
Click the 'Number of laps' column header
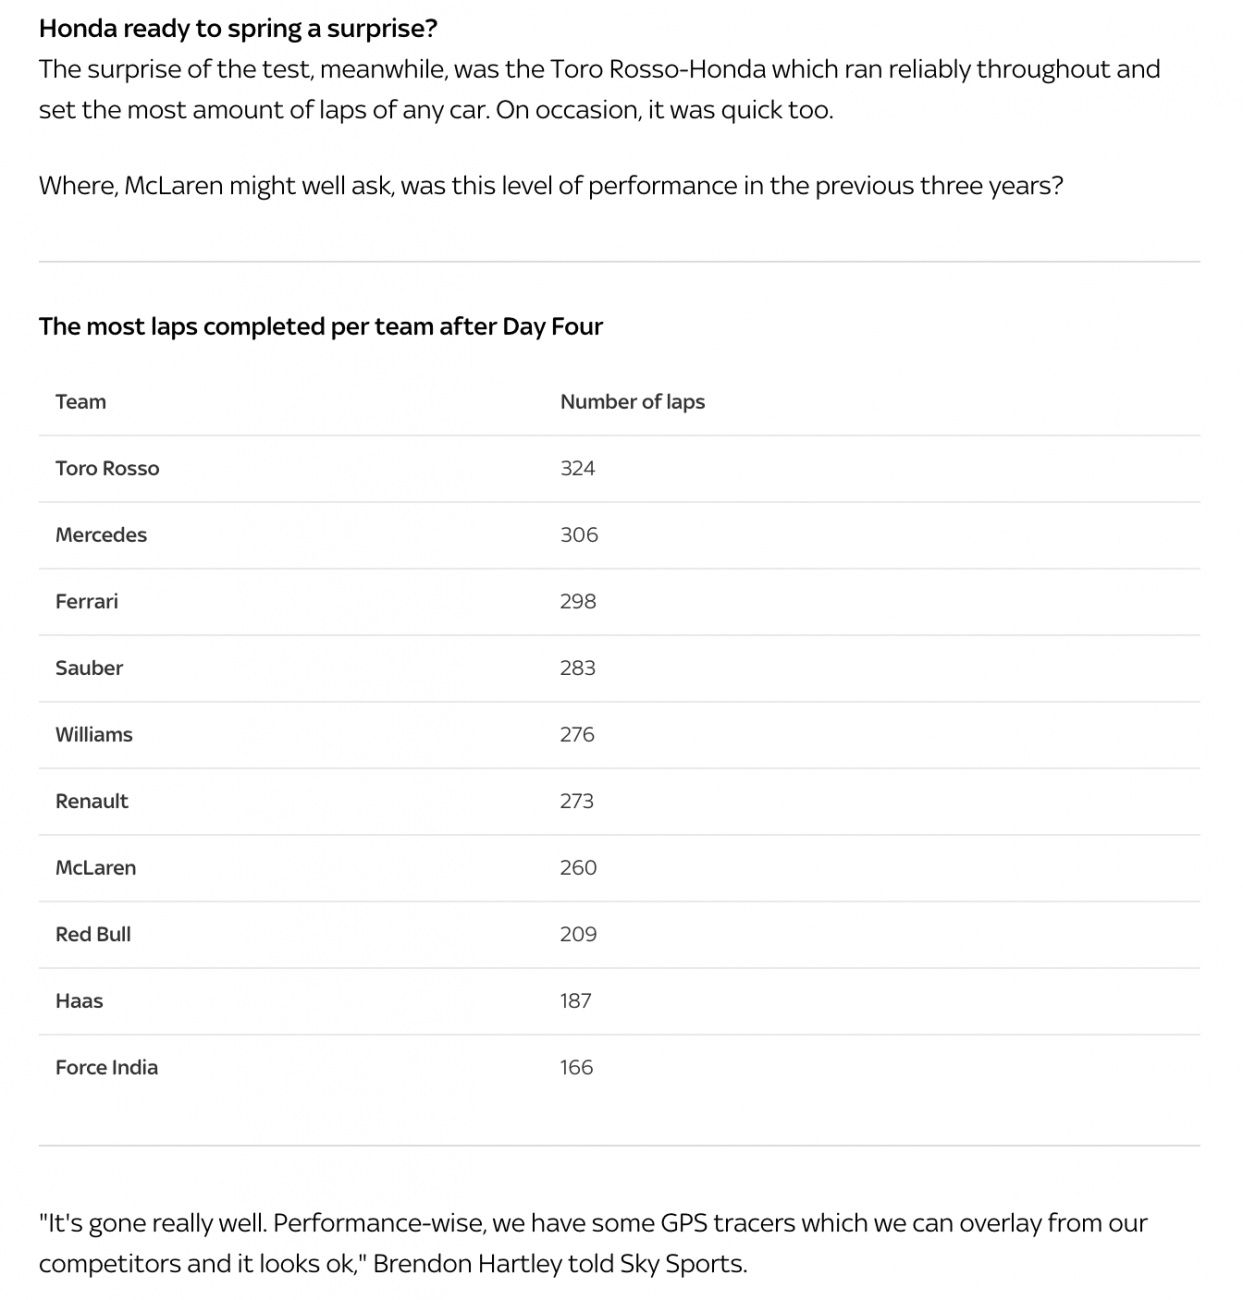tap(632, 402)
